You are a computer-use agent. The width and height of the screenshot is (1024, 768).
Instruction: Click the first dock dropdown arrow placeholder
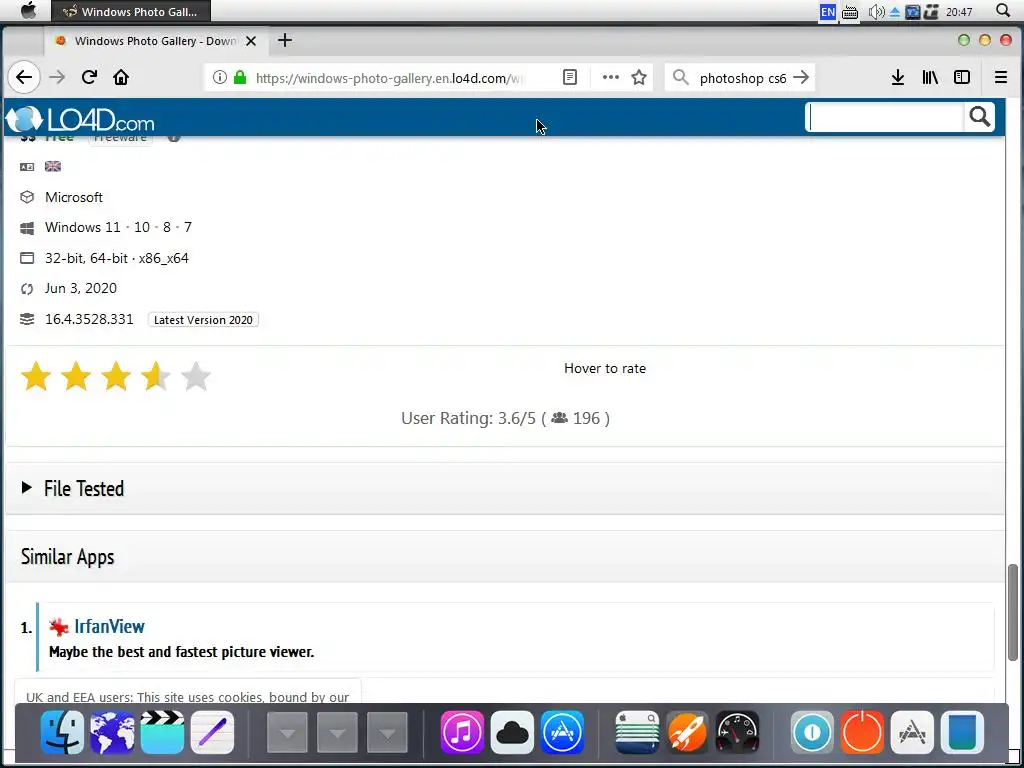[x=287, y=733]
